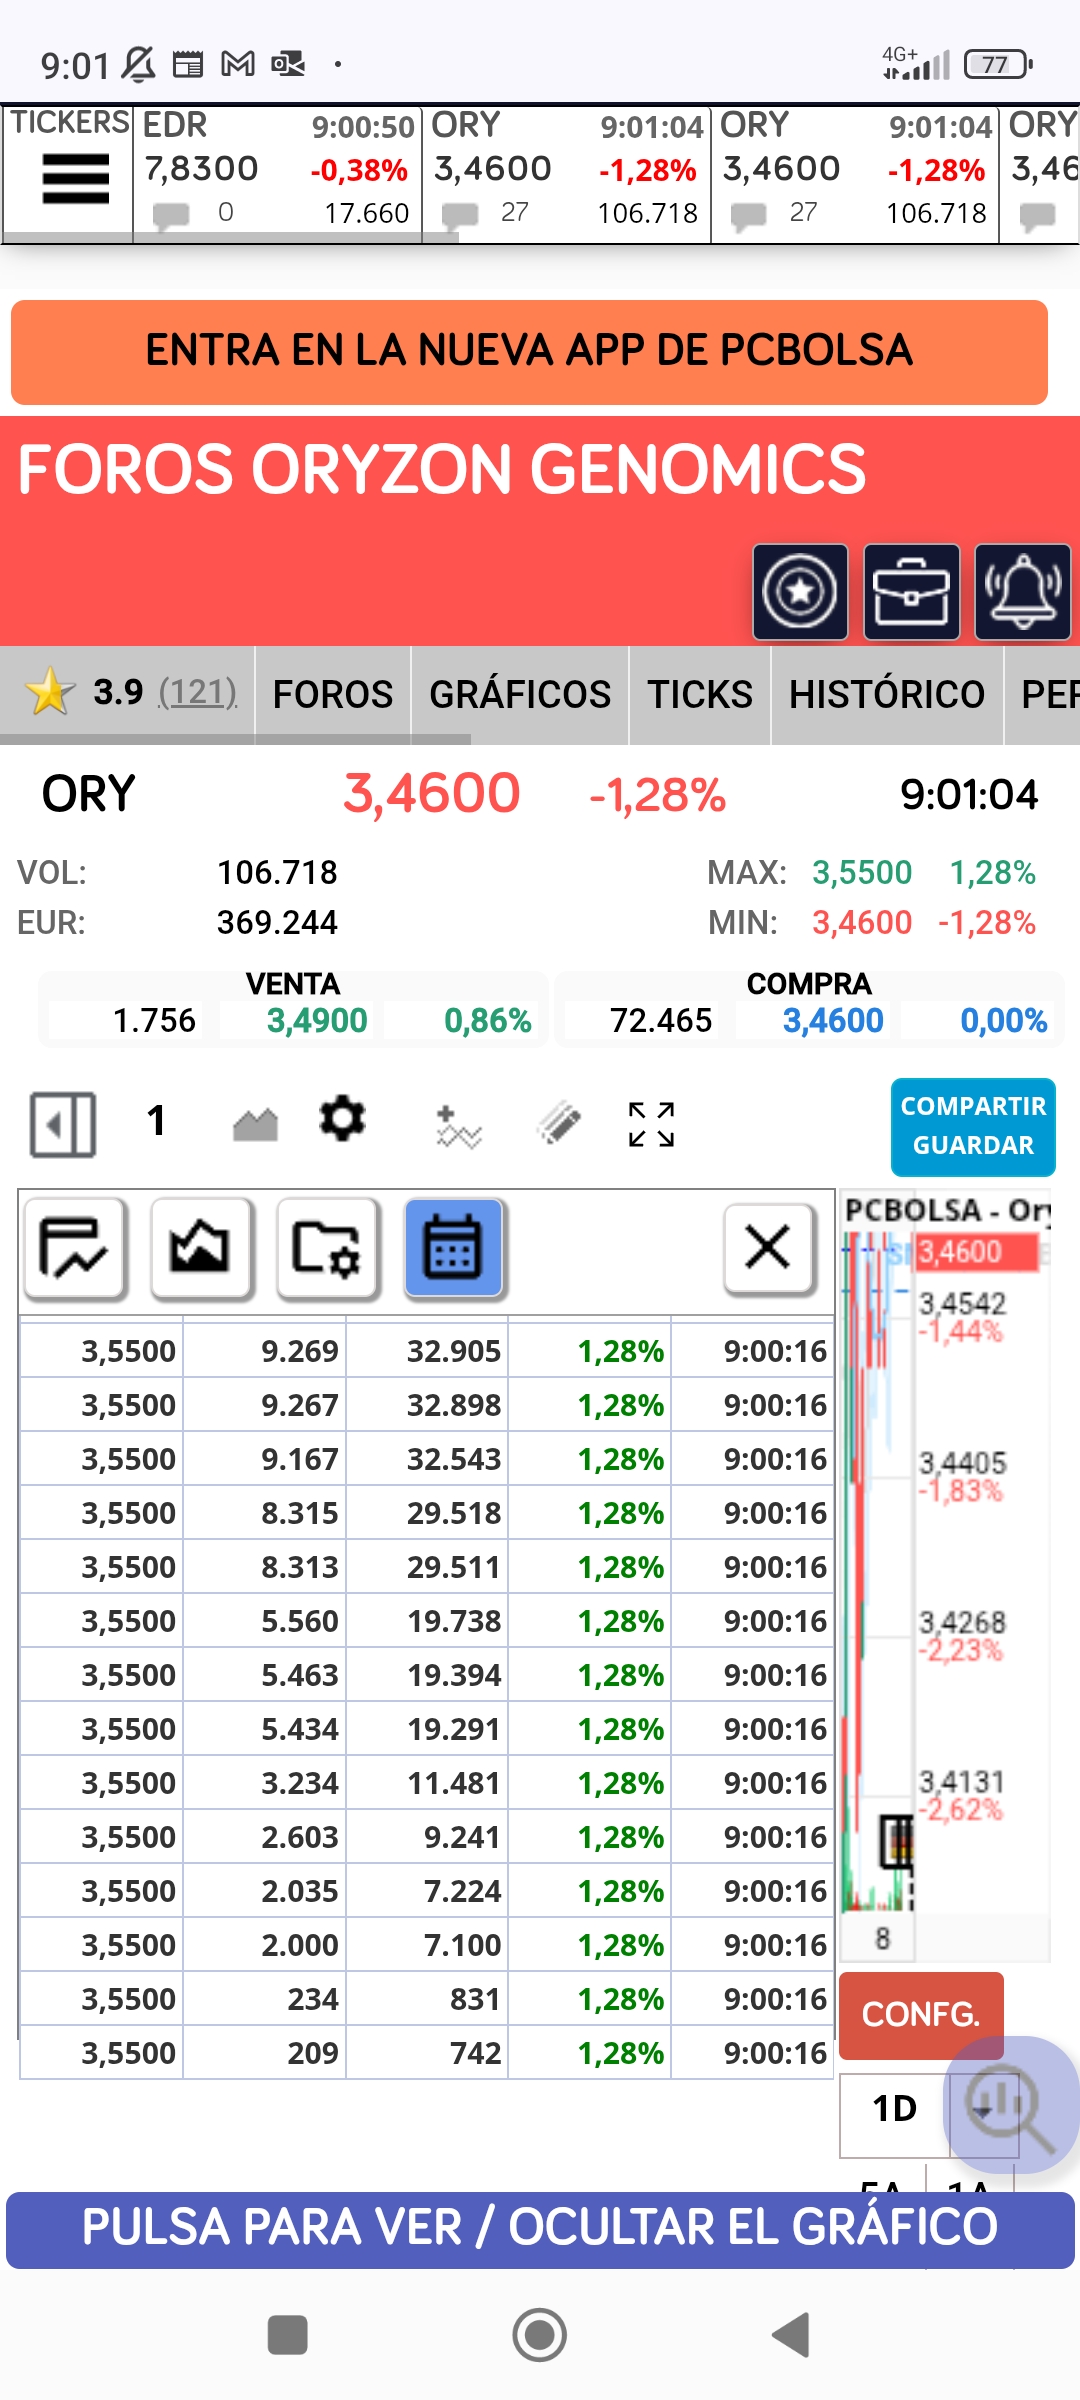Open the briefcase portfolio icon
The image size is (1080, 2400).
pos(911,592)
